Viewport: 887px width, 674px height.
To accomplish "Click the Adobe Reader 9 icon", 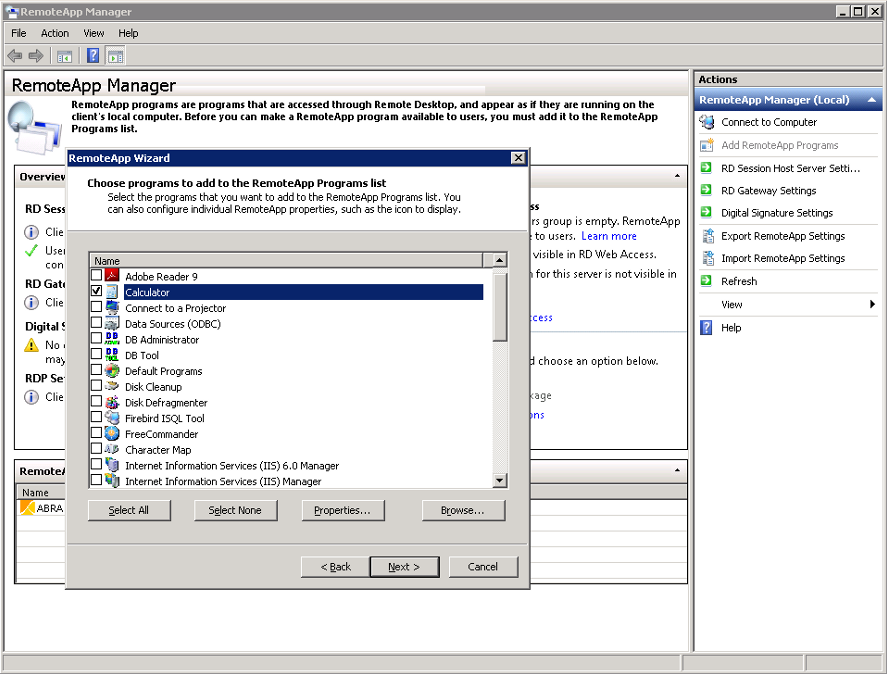I will coord(113,276).
